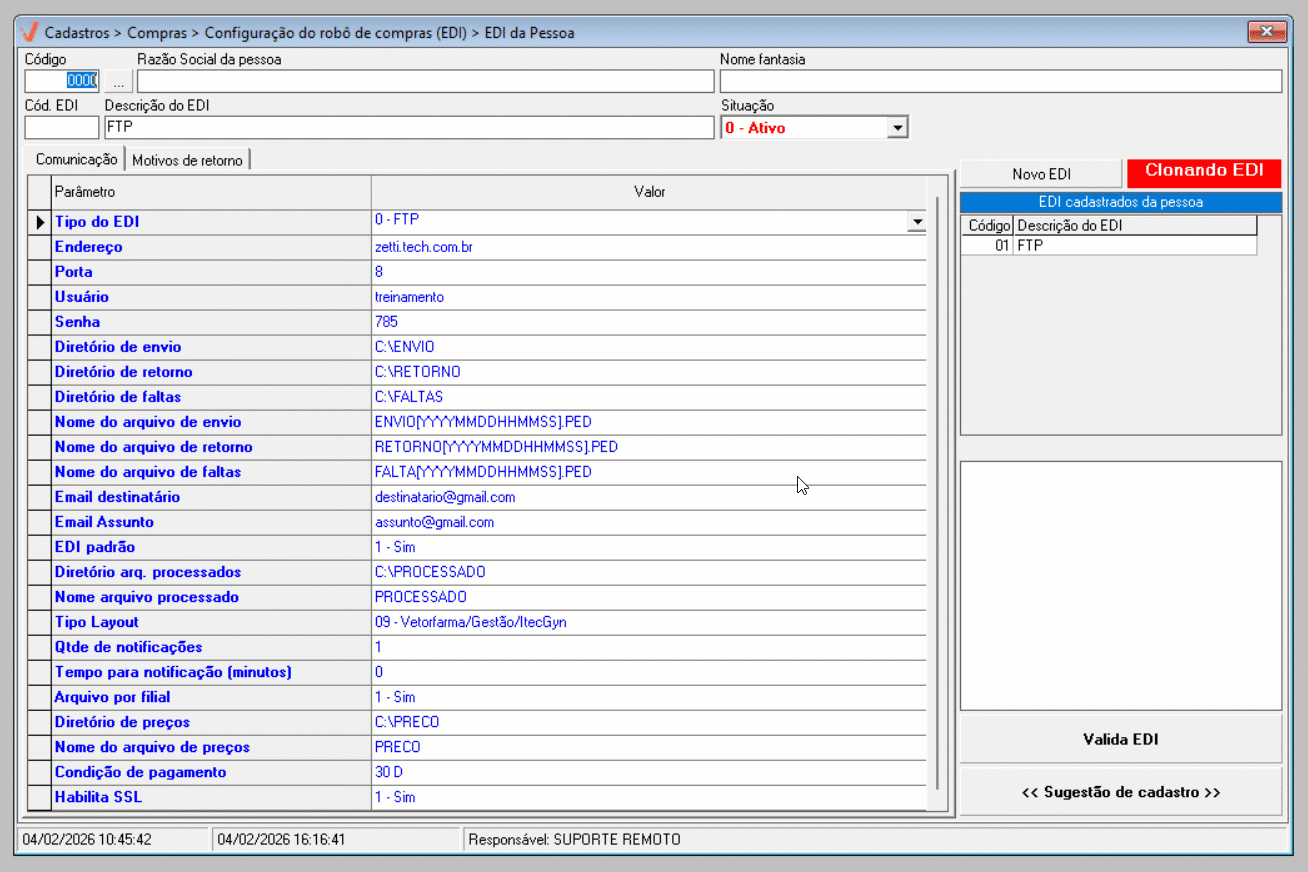Select the Comunicação tab
The width and height of the screenshot is (1308, 872).
(76, 159)
